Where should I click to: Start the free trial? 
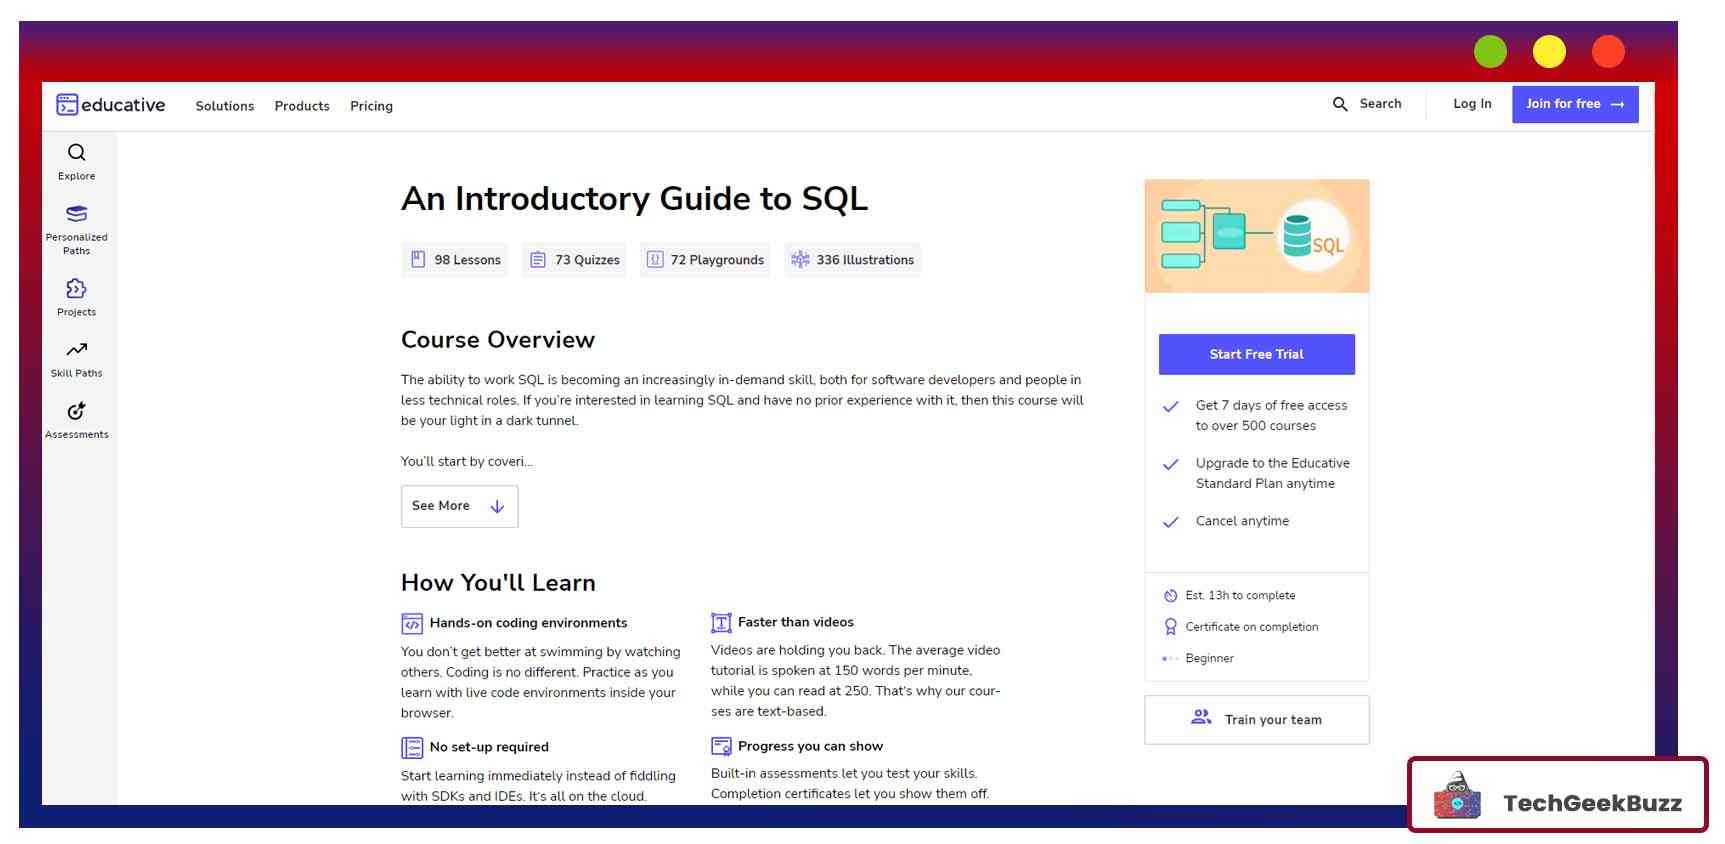[x=1256, y=354]
